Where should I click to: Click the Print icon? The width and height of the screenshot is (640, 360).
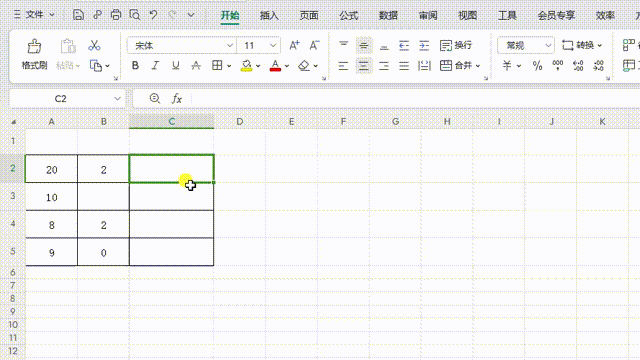(116, 15)
